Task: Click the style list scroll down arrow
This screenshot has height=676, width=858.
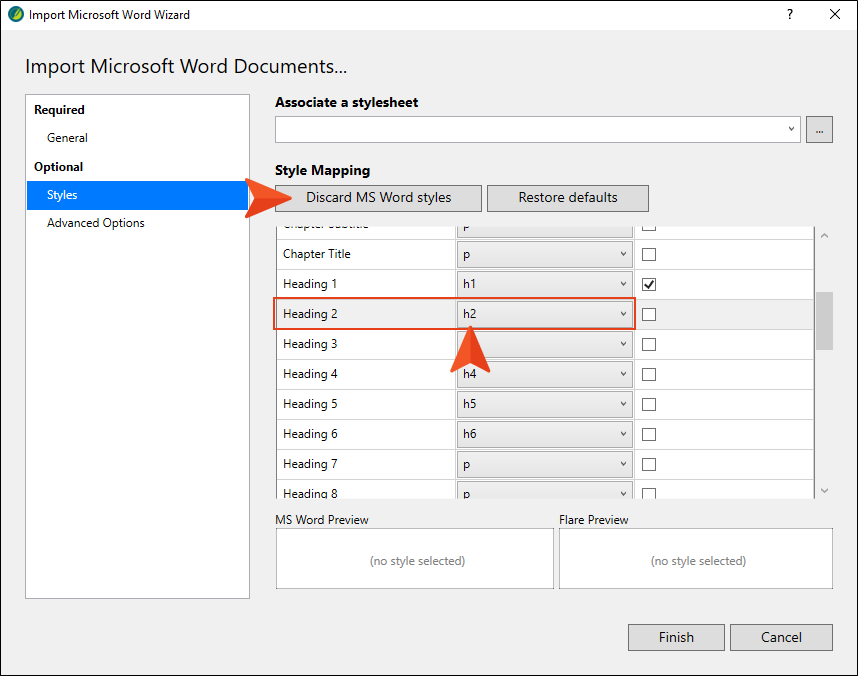Action: click(x=825, y=491)
